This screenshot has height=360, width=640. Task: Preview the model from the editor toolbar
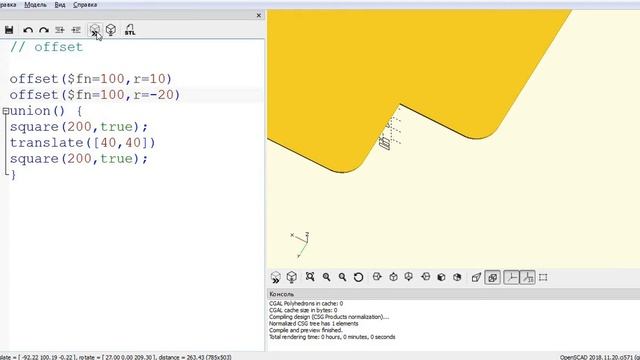(x=95, y=30)
